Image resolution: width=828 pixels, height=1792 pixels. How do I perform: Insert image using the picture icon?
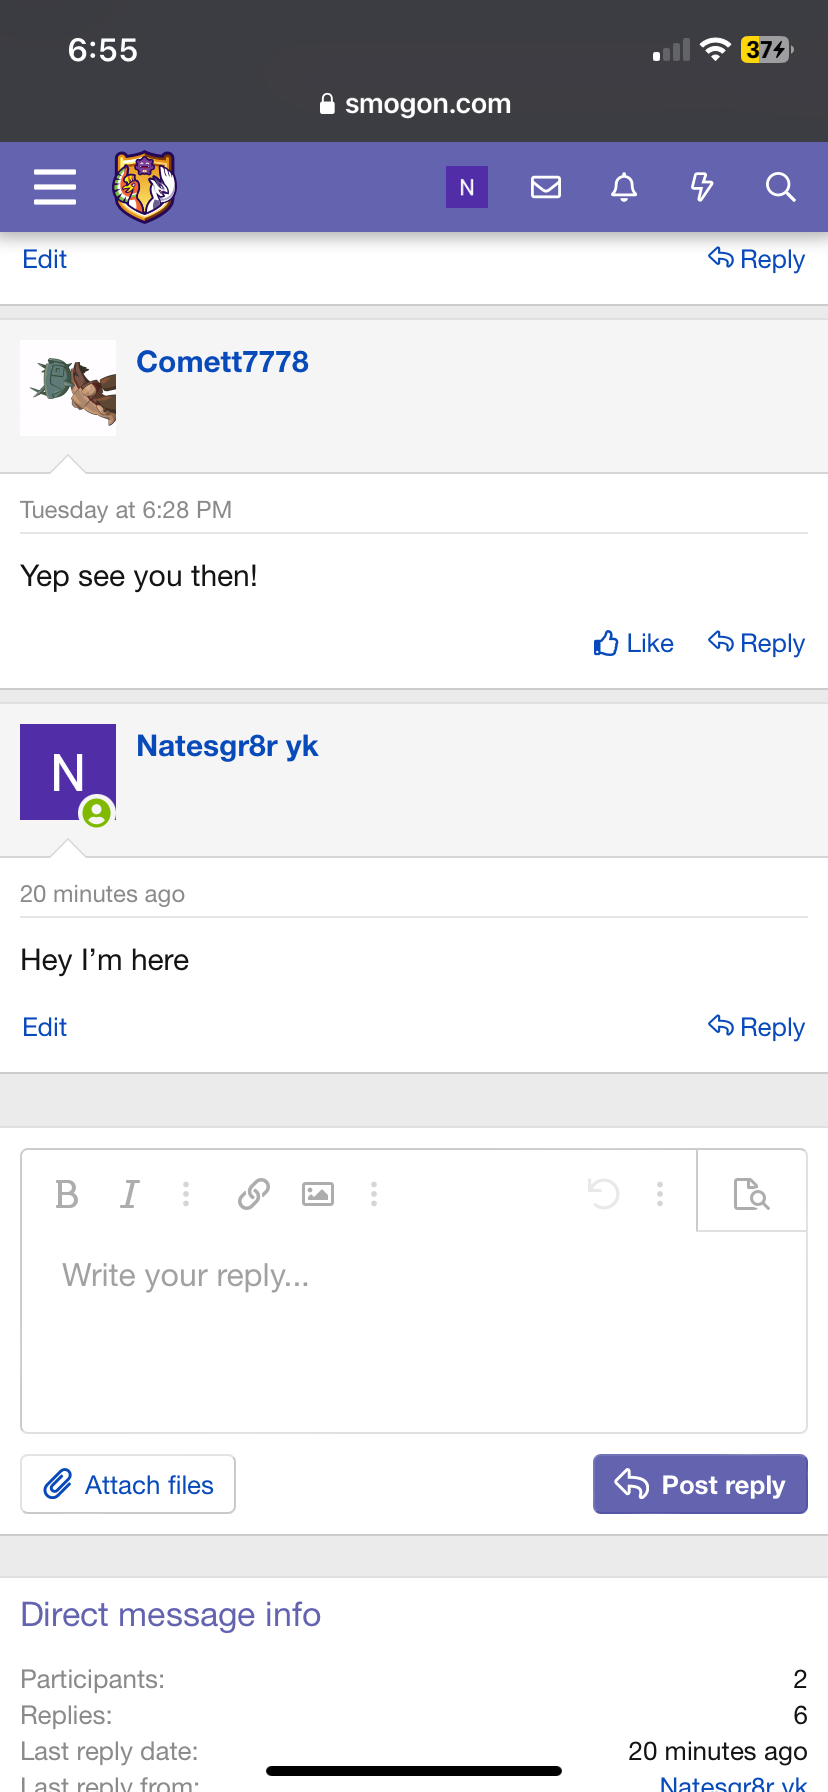point(318,1194)
